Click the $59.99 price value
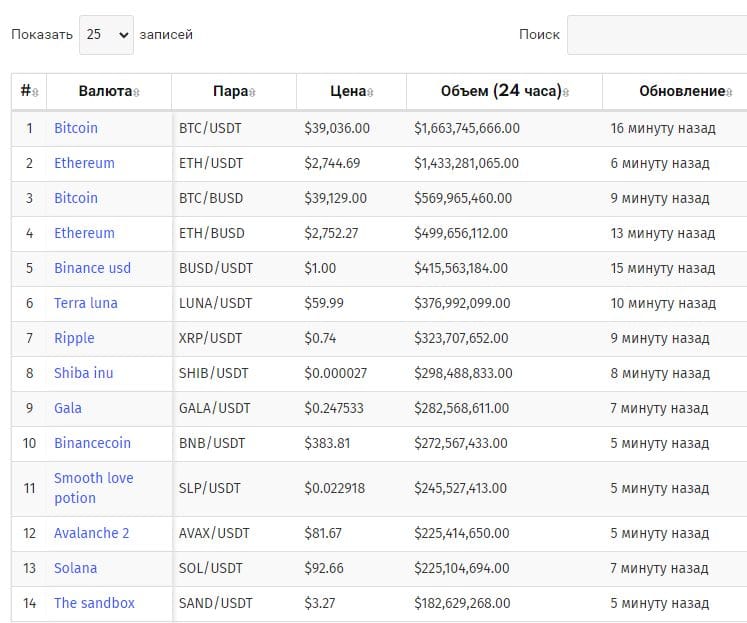The height and width of the screenshot is (623, 747). (324, 303)
